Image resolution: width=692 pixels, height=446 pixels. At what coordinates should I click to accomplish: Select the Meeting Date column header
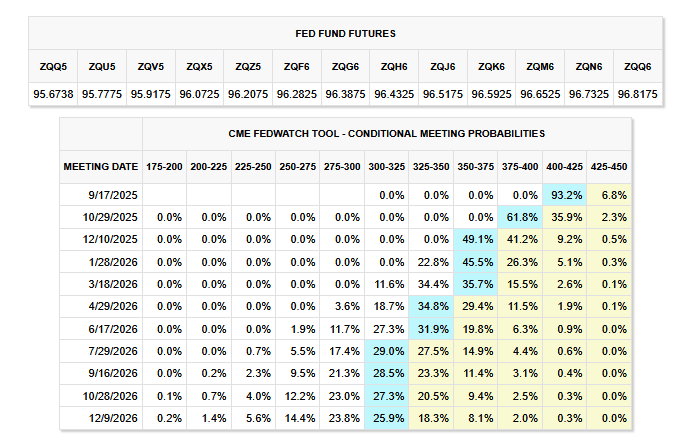[x=101, y=165]
